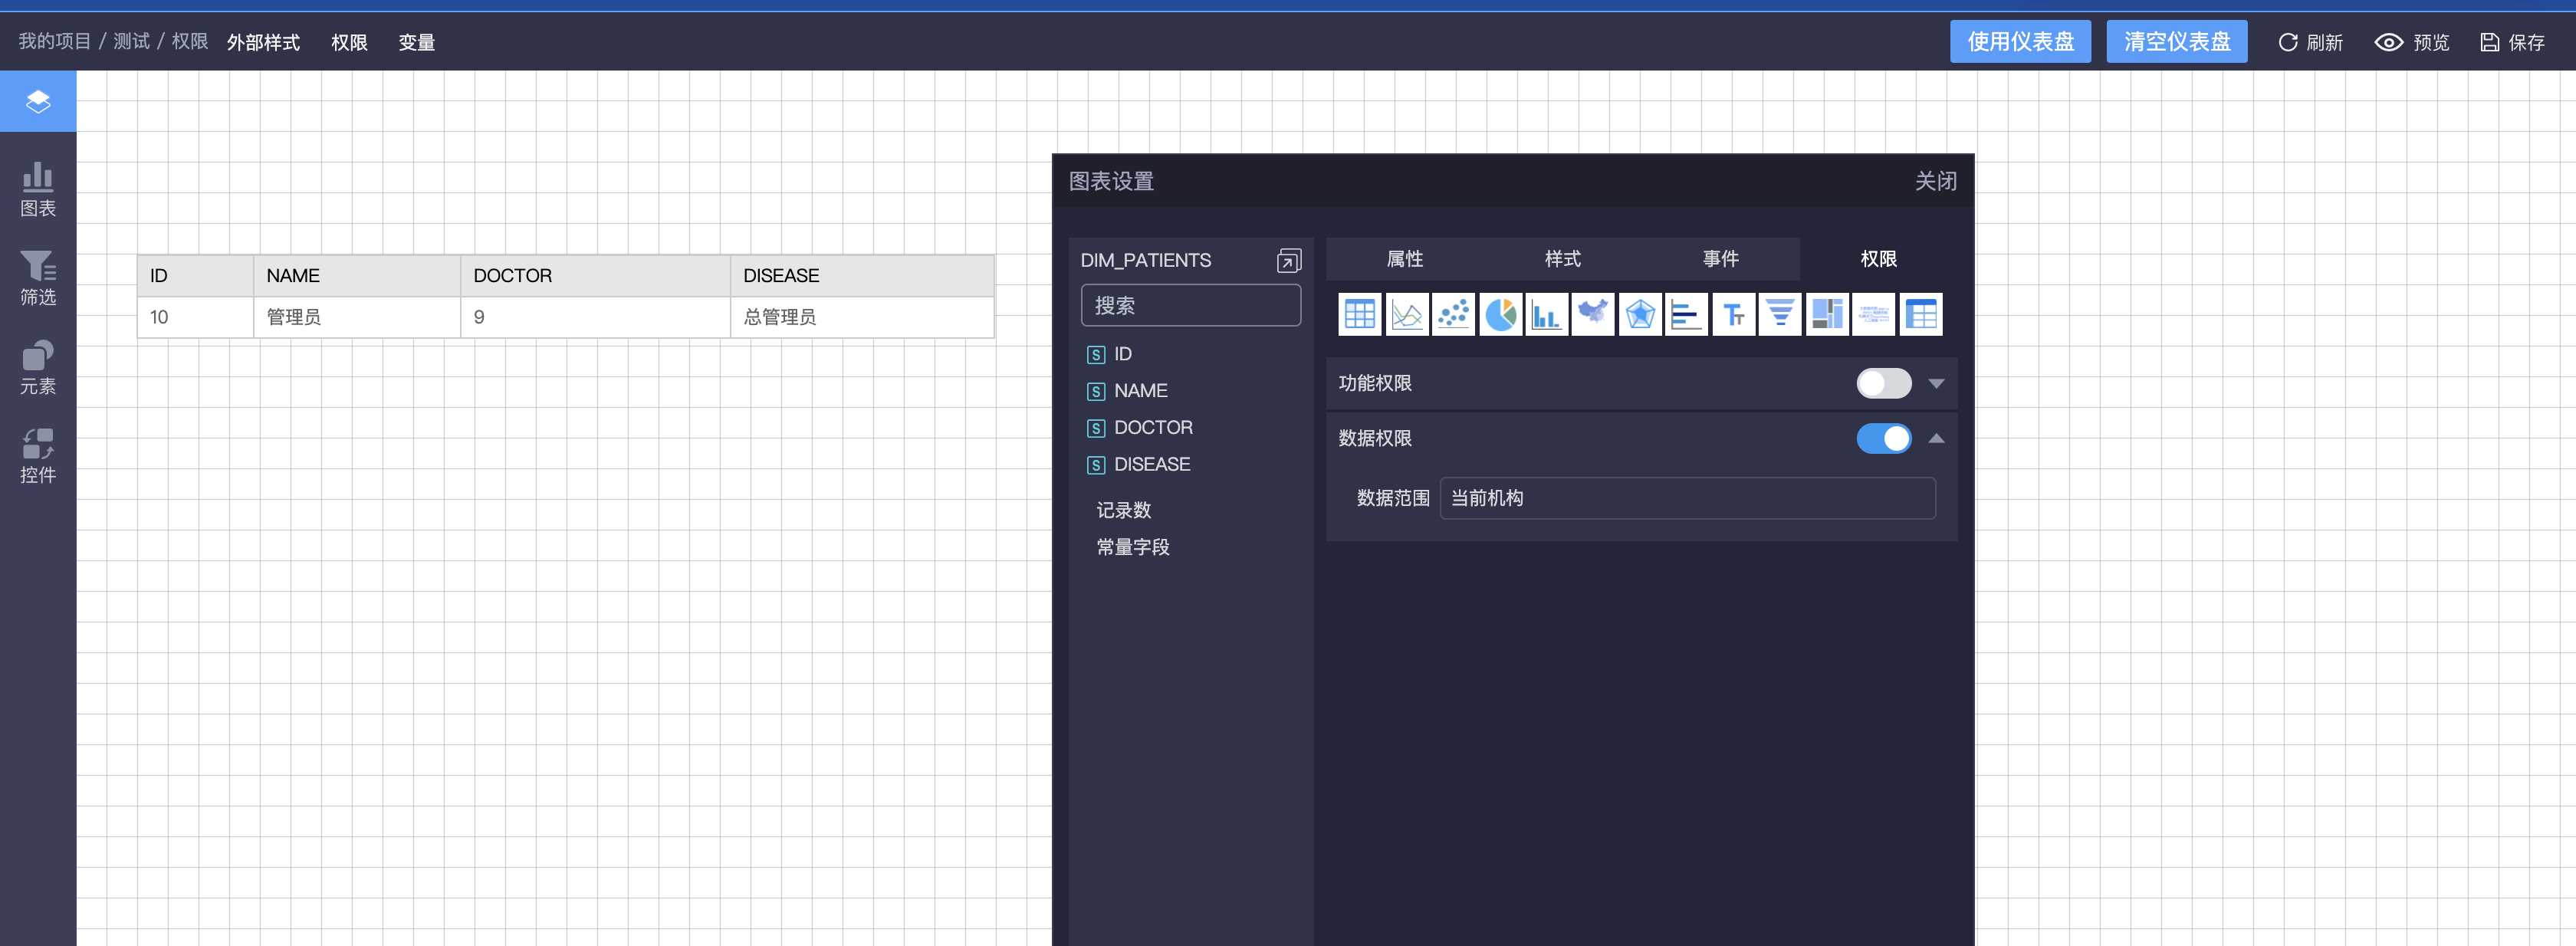Open the 数据范围 dropdown showing 当前机构
Screen dimensions: 2576x946
[x=1687, y=498]
